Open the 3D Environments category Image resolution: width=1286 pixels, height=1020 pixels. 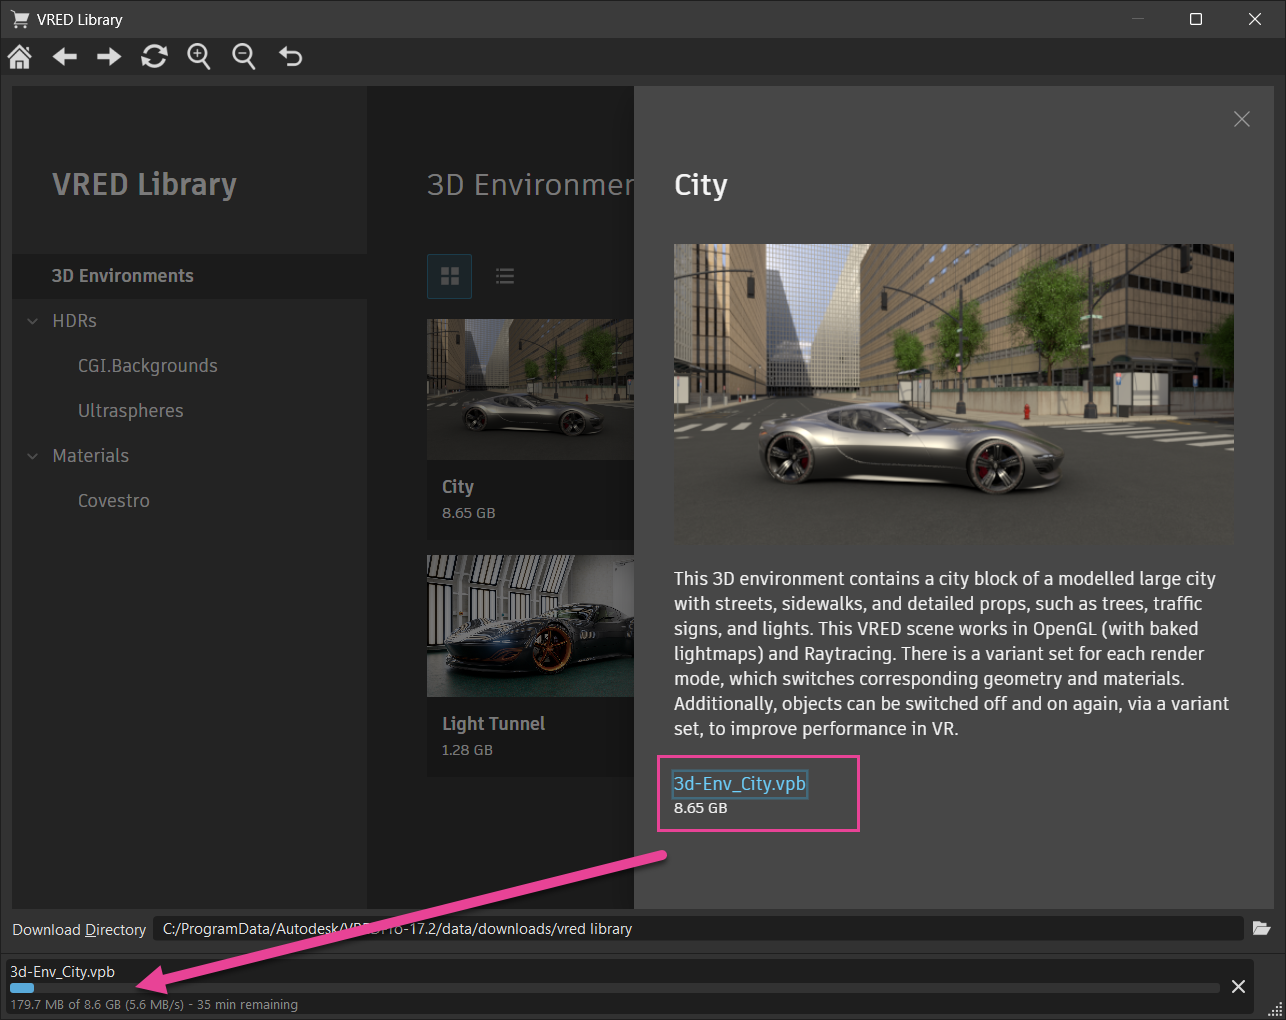click(190, 276)
